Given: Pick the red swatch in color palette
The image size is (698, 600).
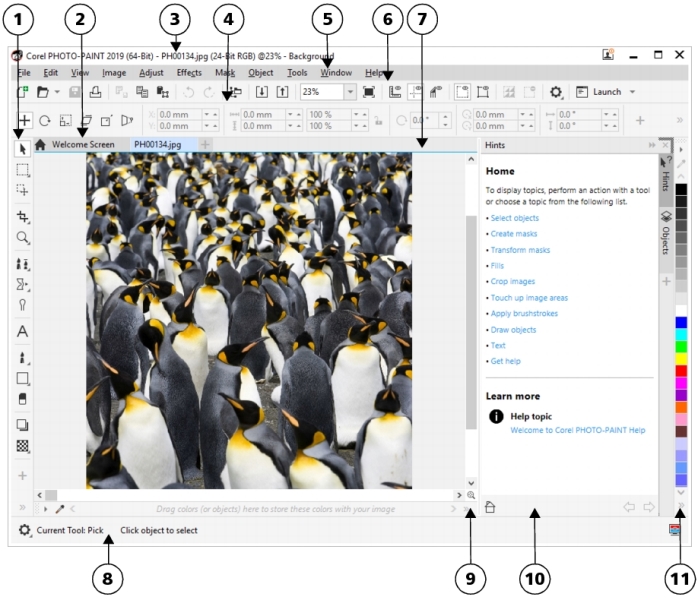Looking at the screenshot, I should tap(682, 369).
